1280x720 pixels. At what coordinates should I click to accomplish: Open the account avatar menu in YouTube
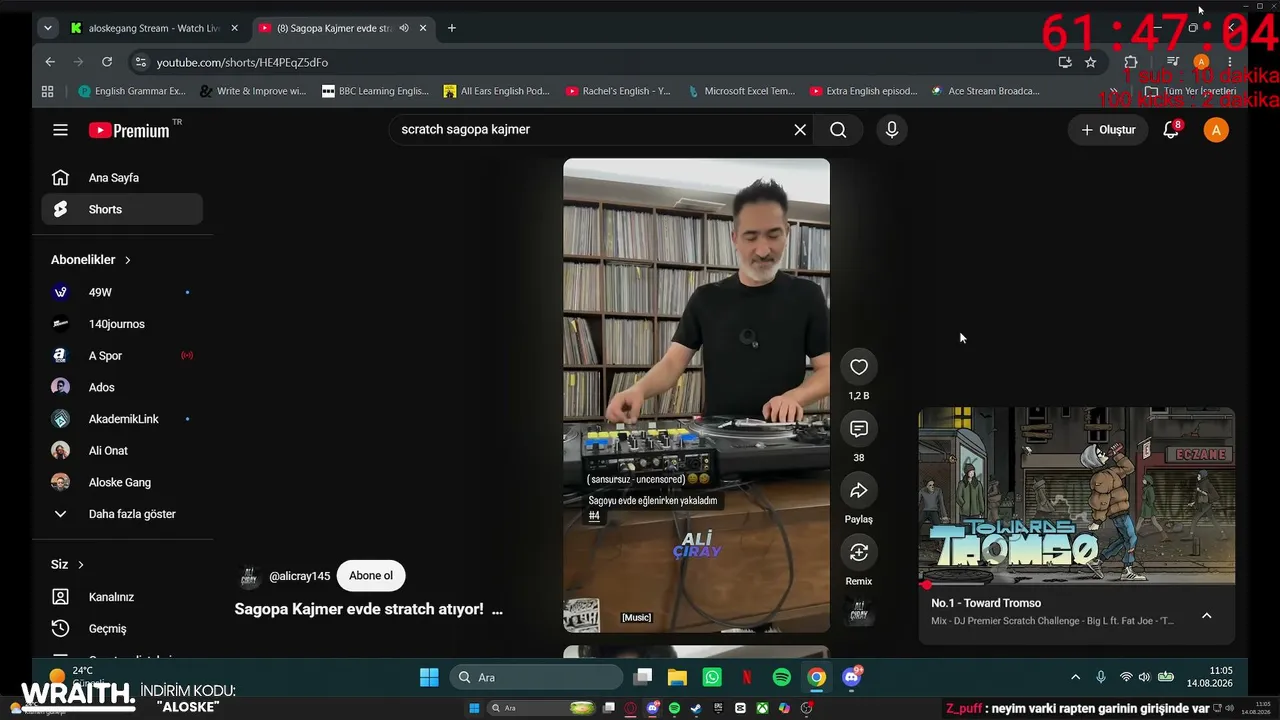point(1216,130)
